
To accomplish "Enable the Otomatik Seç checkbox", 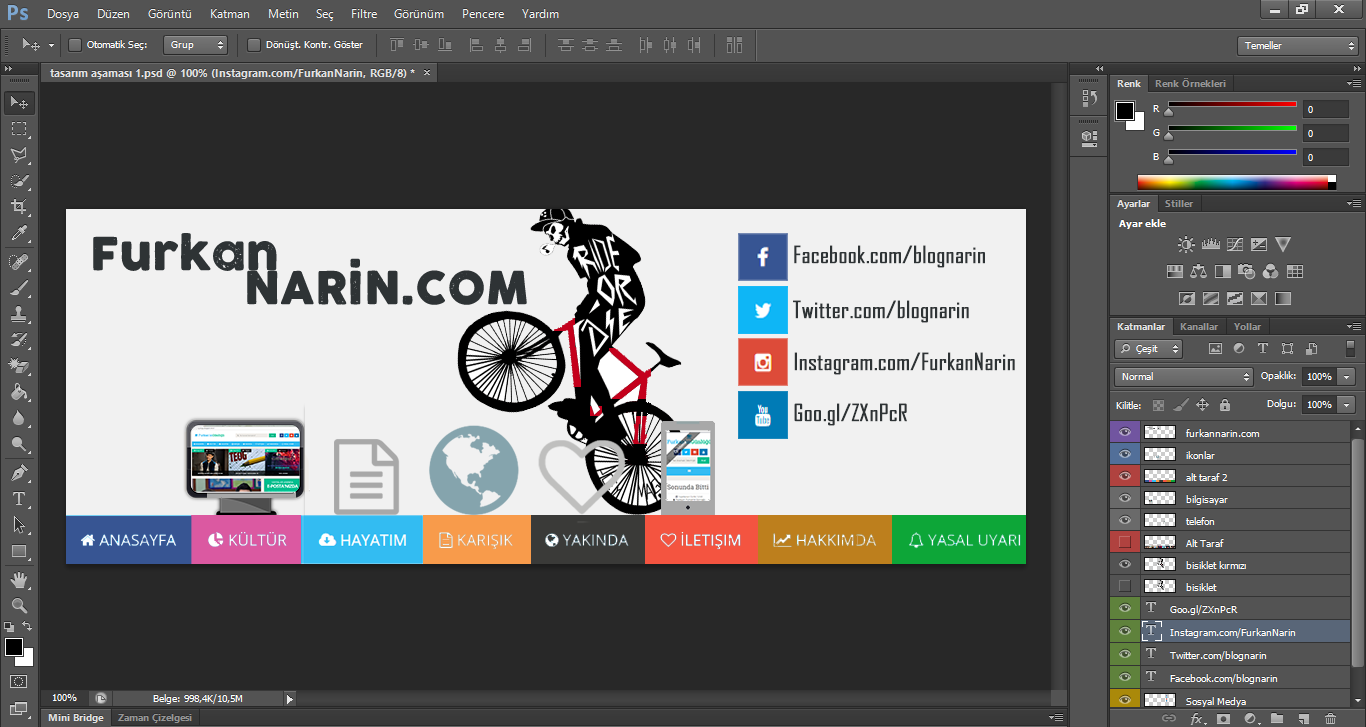I will pos(75,45).
